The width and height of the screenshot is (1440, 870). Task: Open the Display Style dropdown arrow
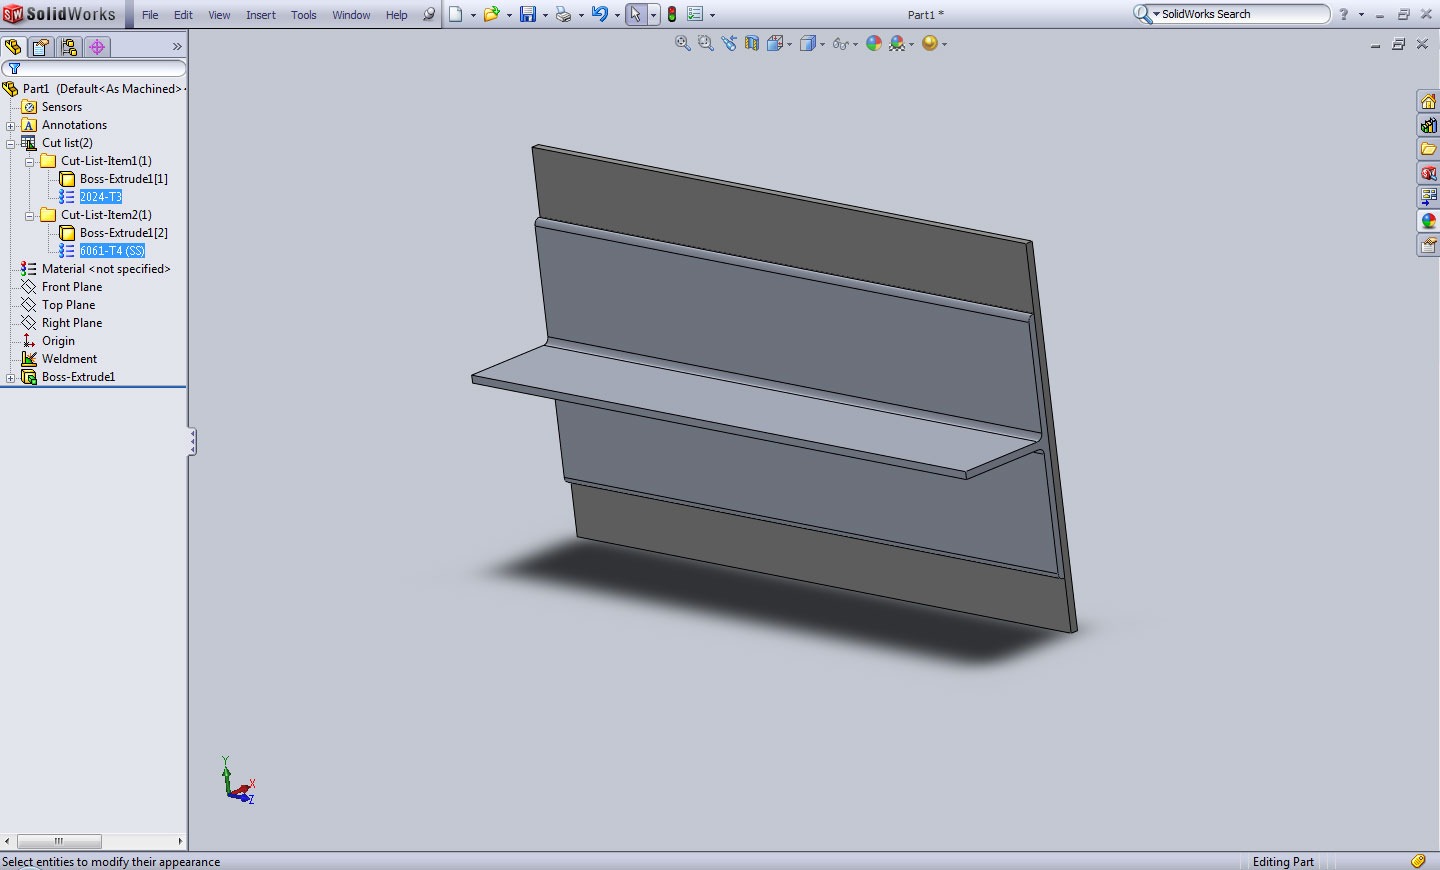822,44
